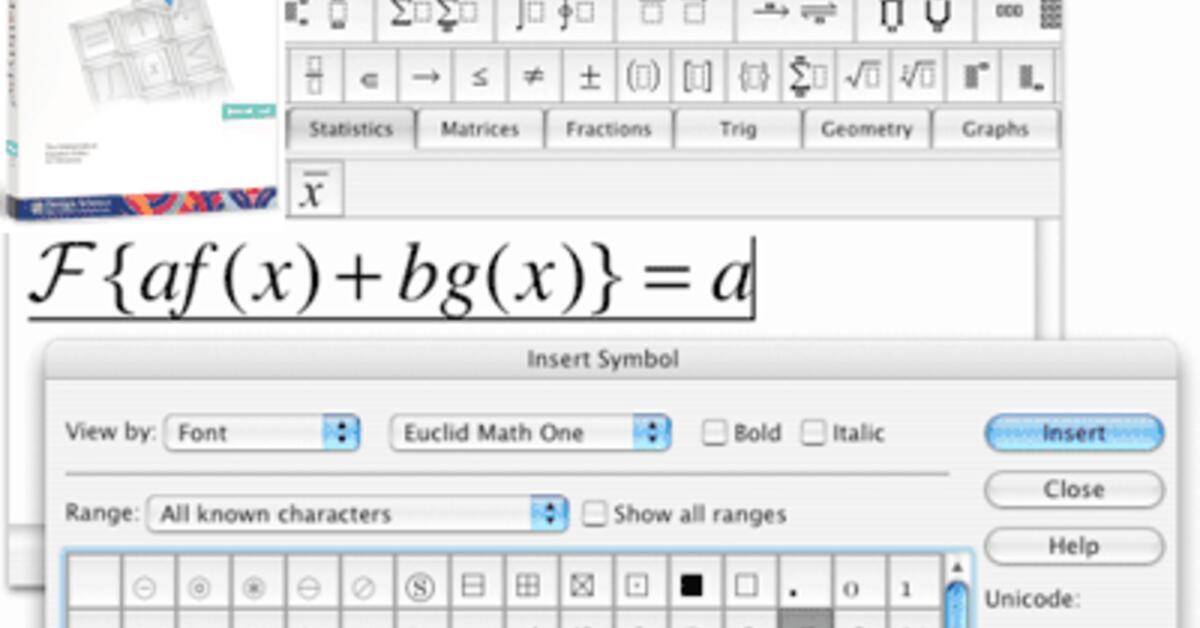Screen dimensions: 1200x628
Task: Click the symbol grid scroll-up arrow
Action: point(956,569)
